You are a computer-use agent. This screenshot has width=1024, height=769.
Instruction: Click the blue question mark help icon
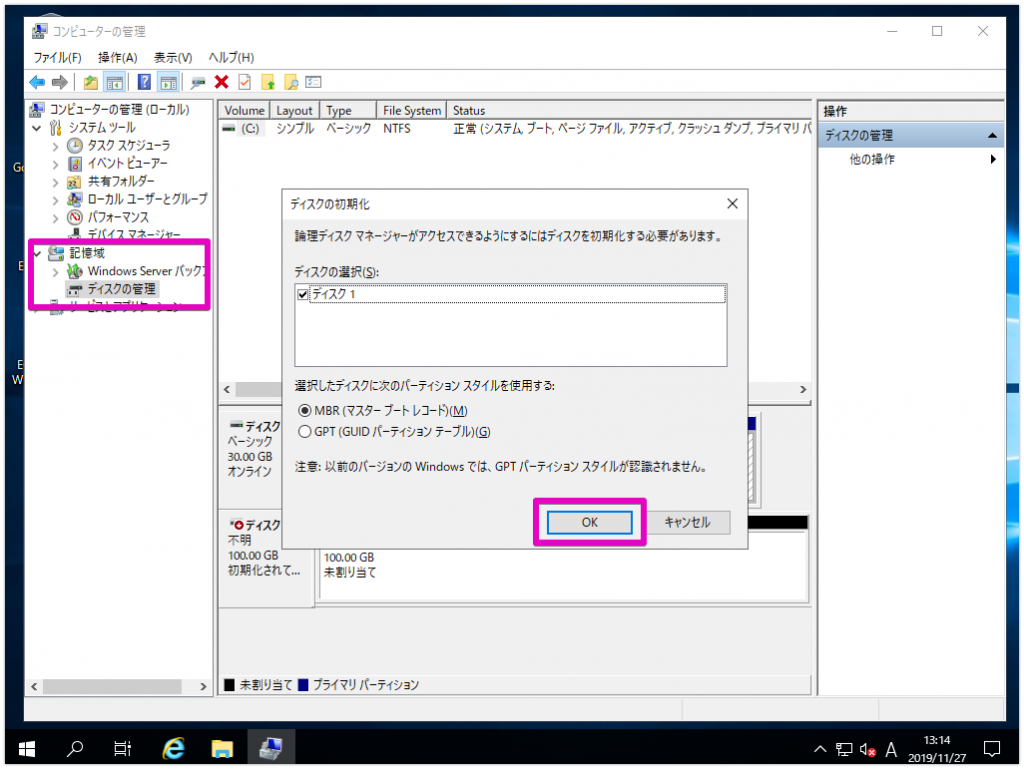(144, 82)
